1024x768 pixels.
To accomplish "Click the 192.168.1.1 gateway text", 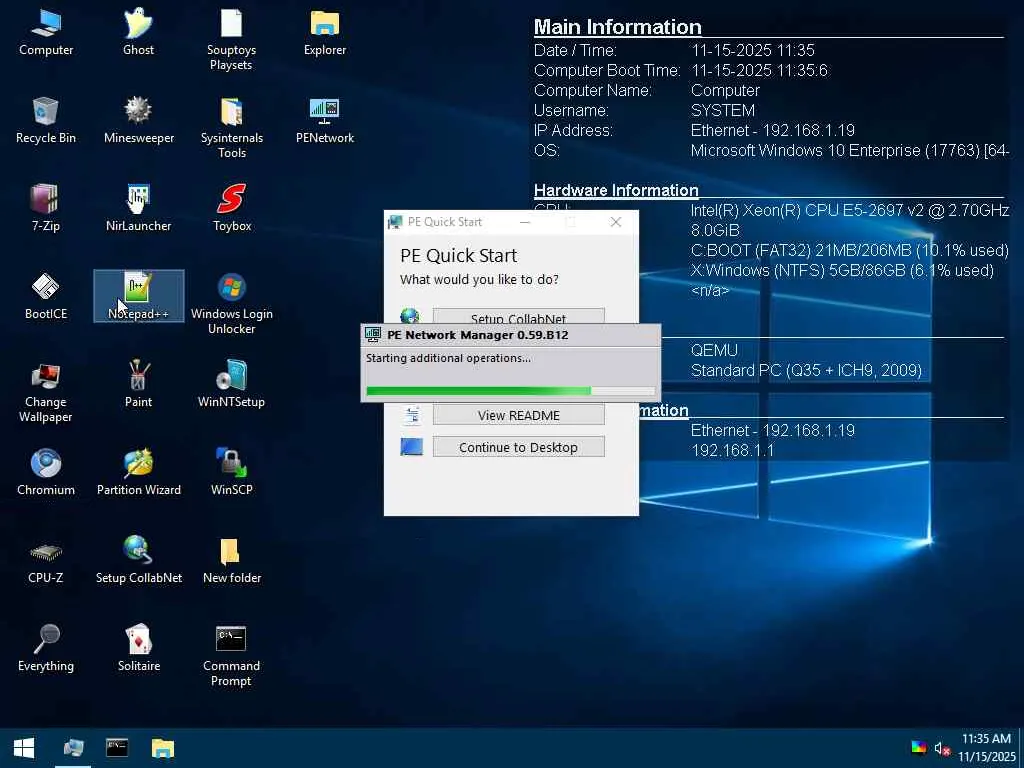I will 732,450.
